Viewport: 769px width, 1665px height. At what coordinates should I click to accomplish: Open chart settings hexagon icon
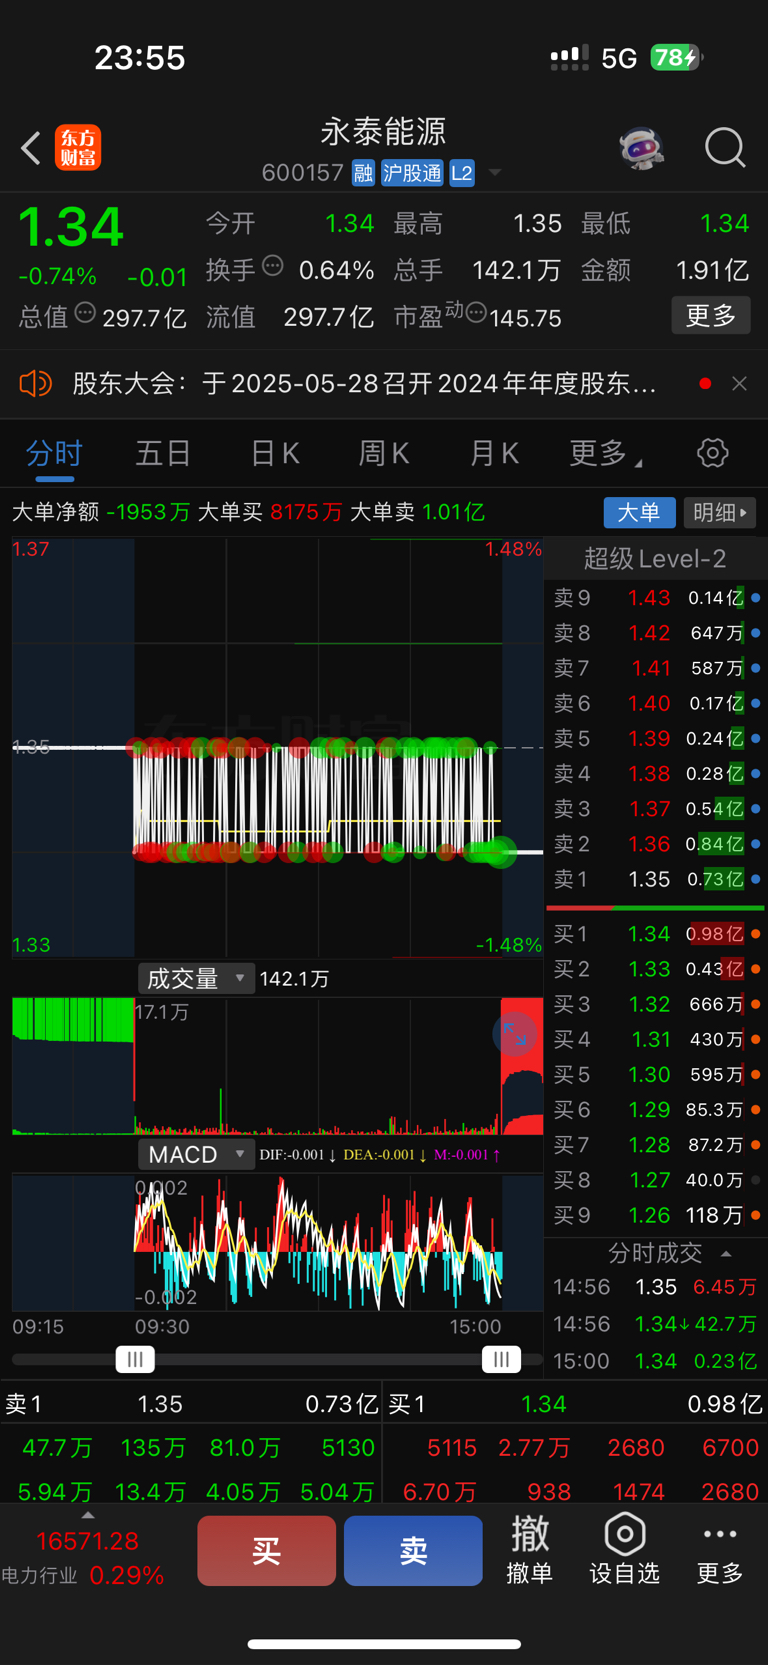[x=712, y=453]
